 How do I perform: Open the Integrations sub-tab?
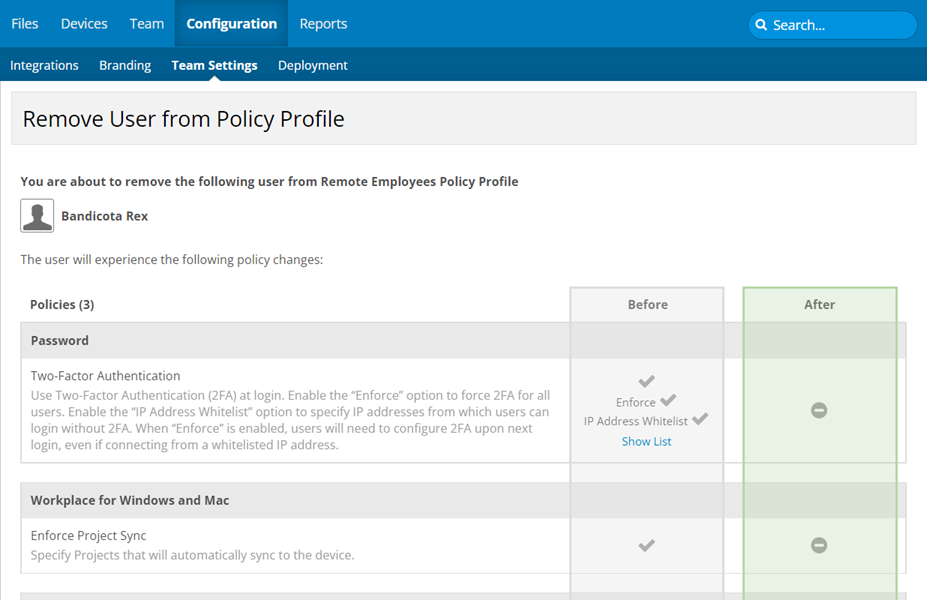point(44,65)
